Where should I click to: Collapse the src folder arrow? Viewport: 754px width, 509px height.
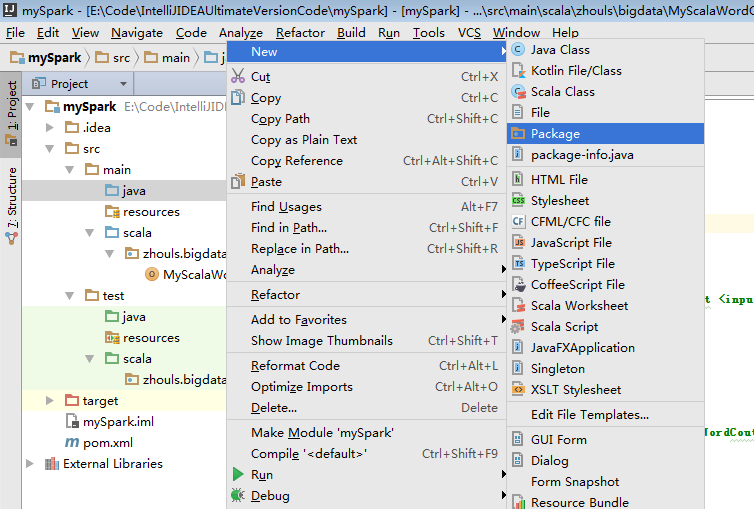(x=50, y=149)
